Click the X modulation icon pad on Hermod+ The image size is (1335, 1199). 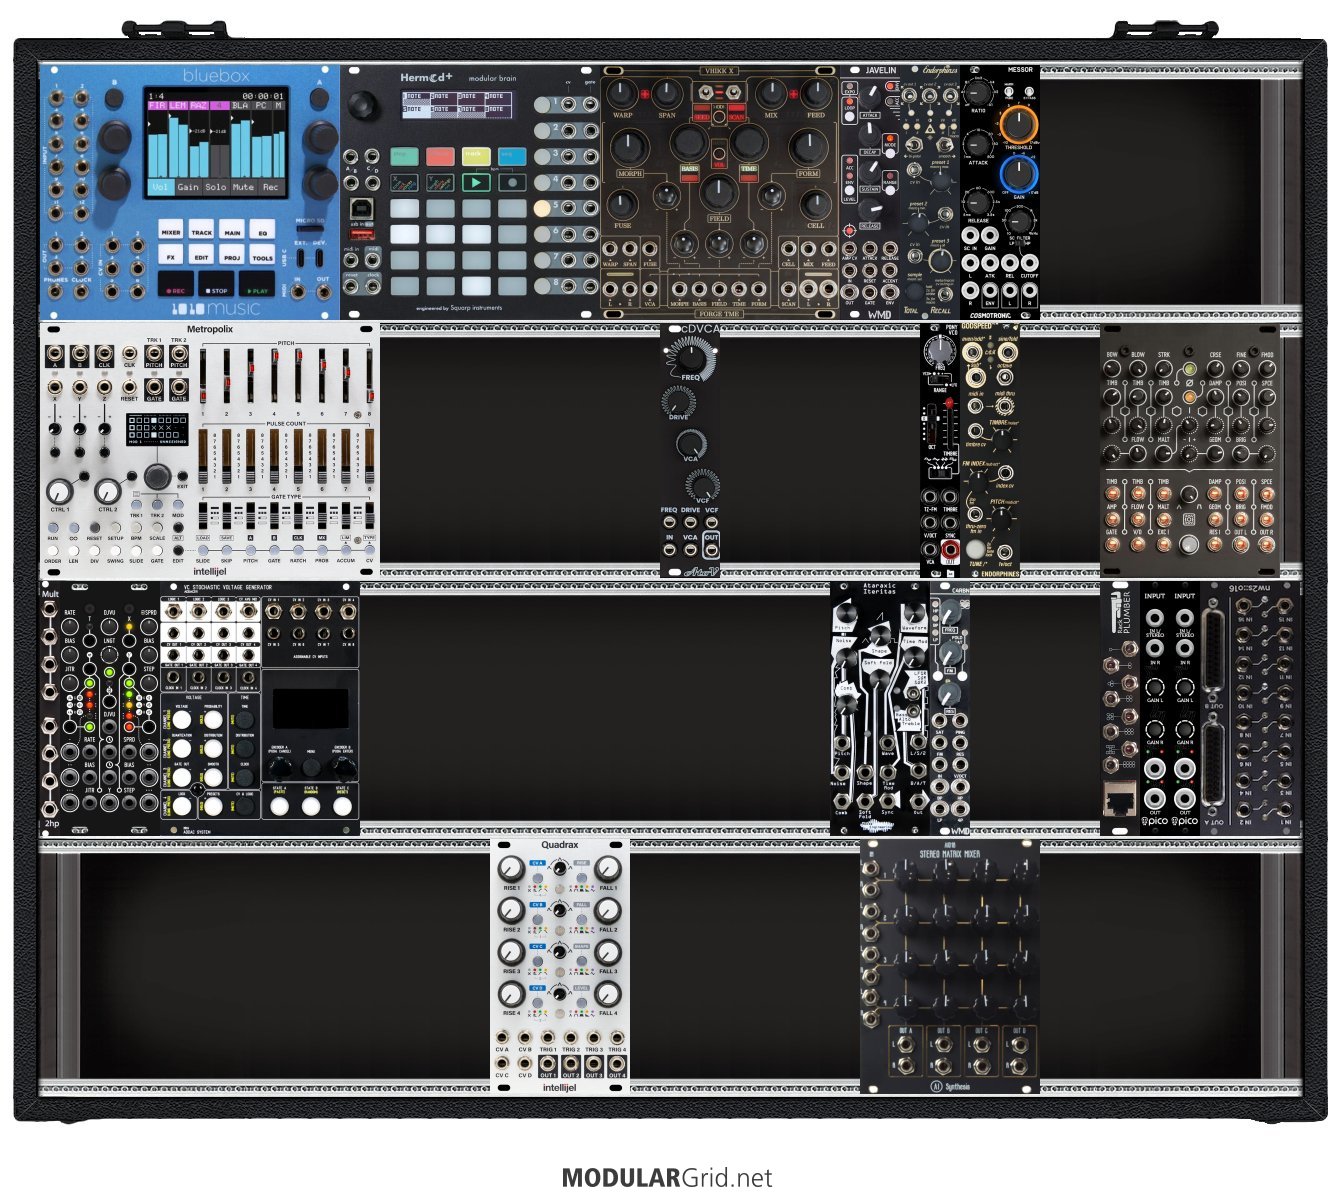click(x=404, y=183)
